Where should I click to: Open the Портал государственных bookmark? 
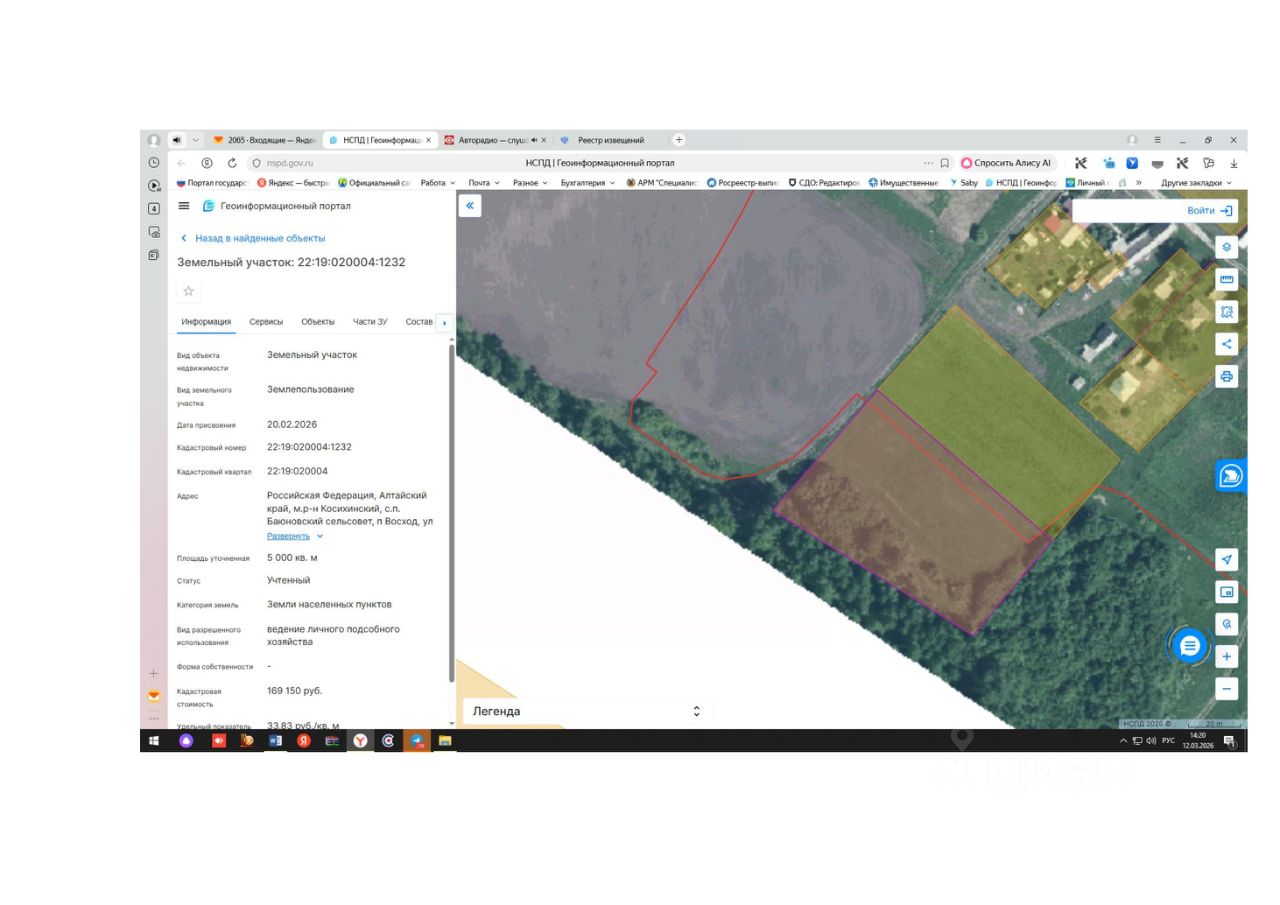coord(212,183)
